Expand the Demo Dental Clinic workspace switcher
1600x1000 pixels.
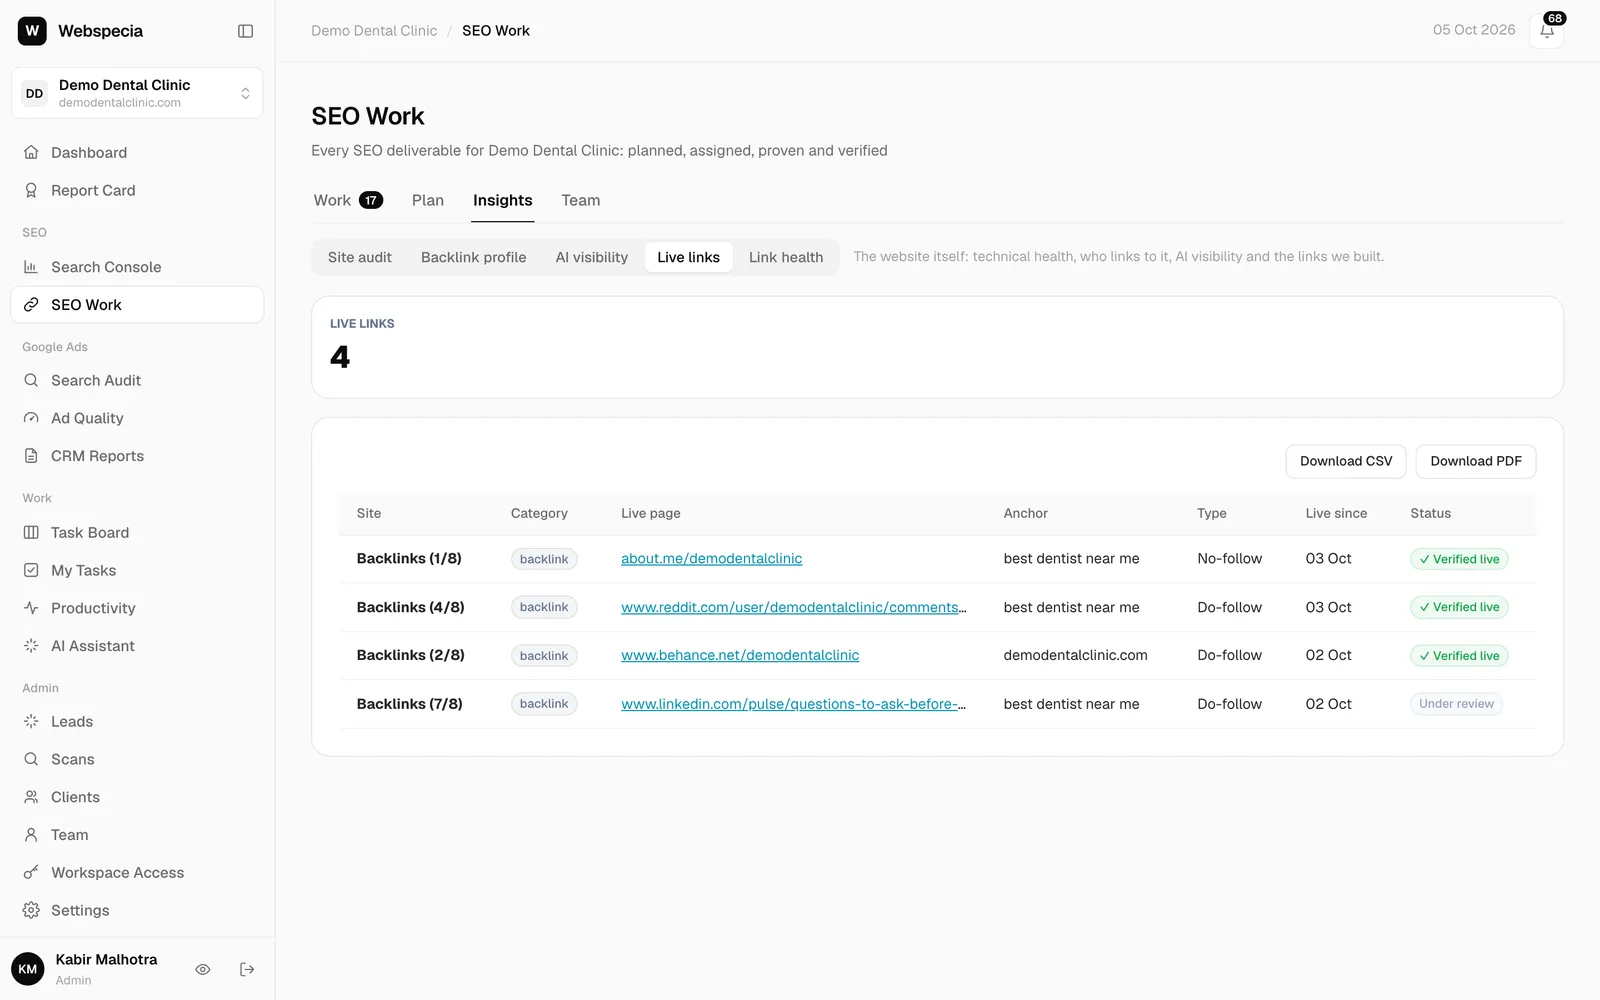(x=137, y=93)
